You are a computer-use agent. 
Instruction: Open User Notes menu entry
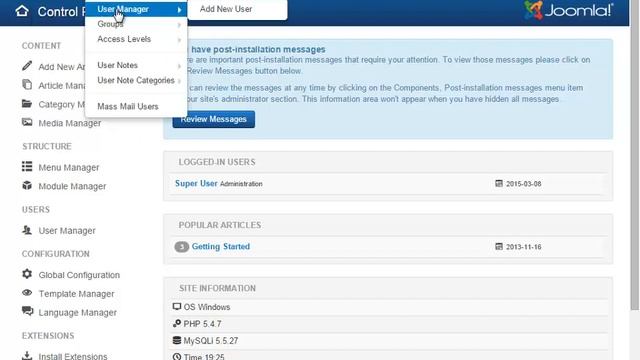tap(136, 65)
